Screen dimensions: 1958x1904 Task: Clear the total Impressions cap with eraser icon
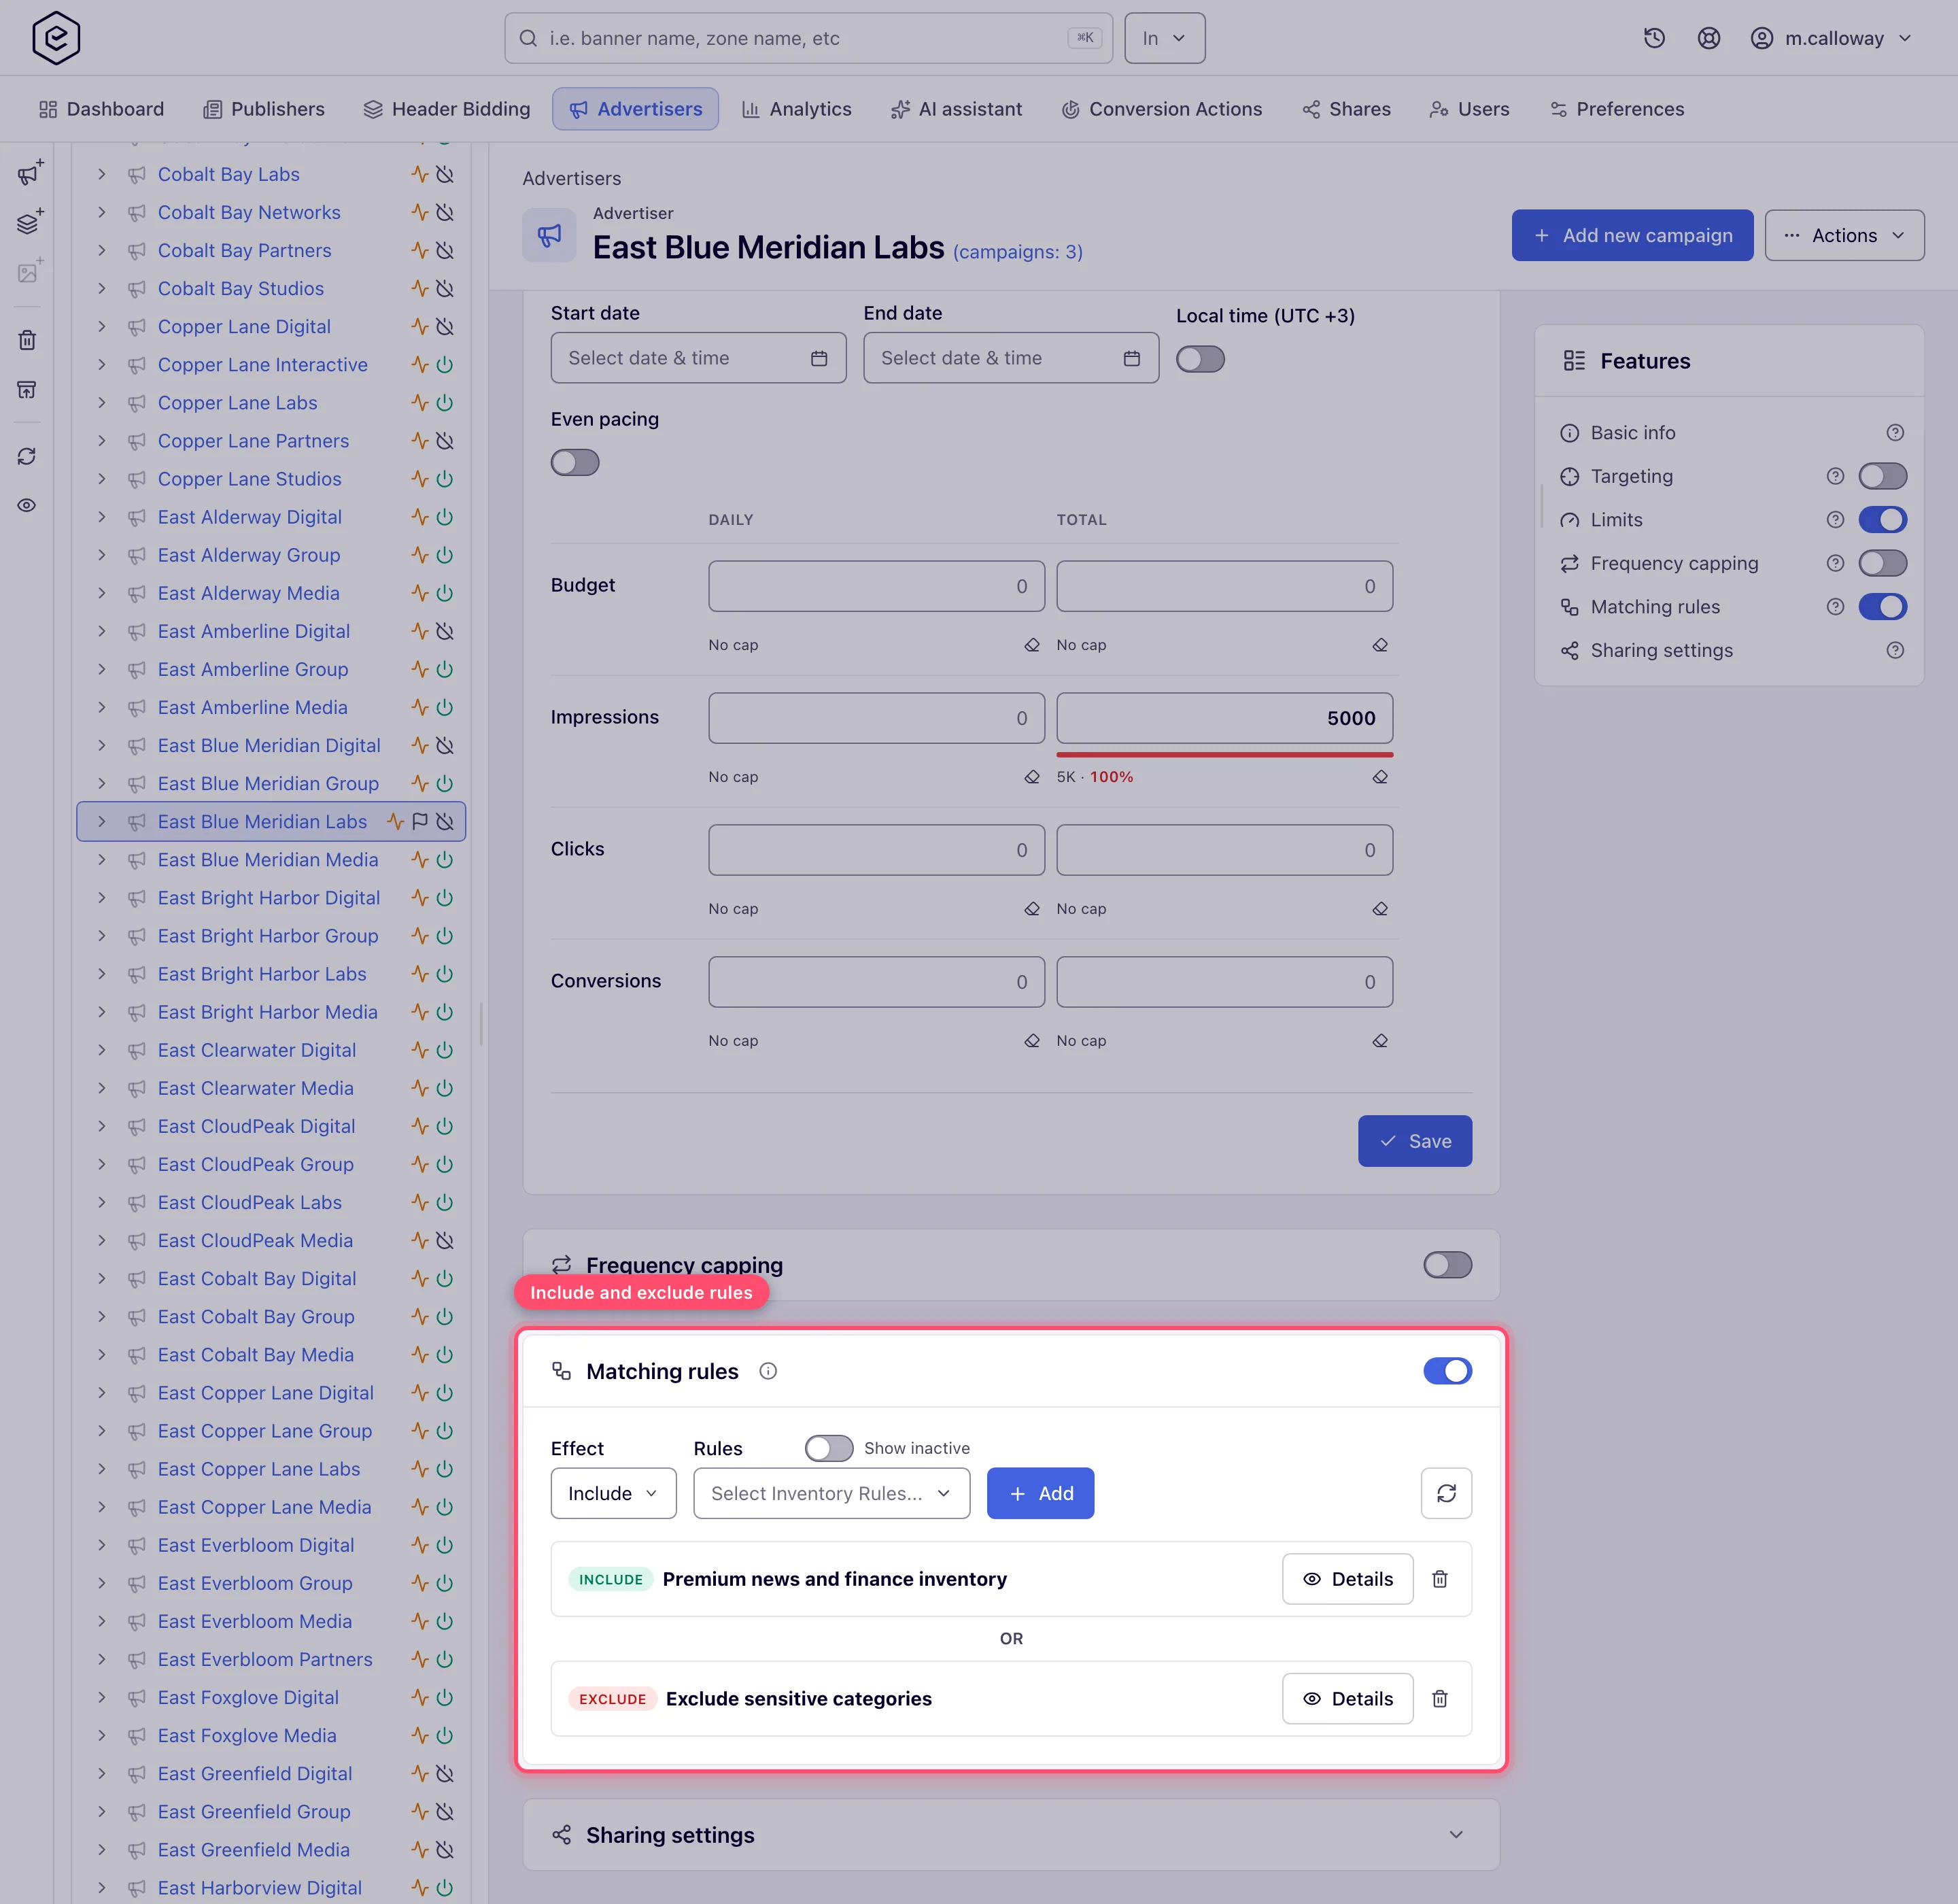1380,777
